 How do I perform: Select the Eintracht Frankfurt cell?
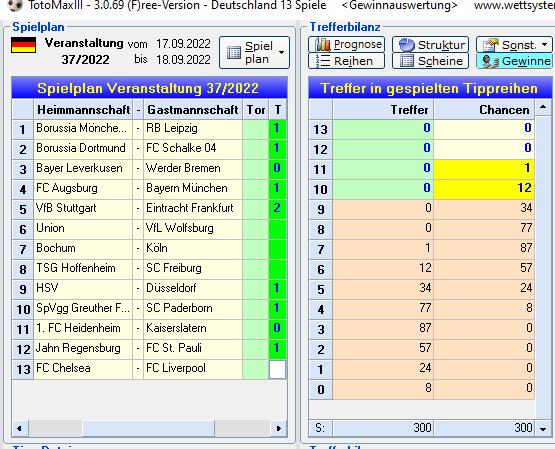pyautogui.click(x=193, y=209)
